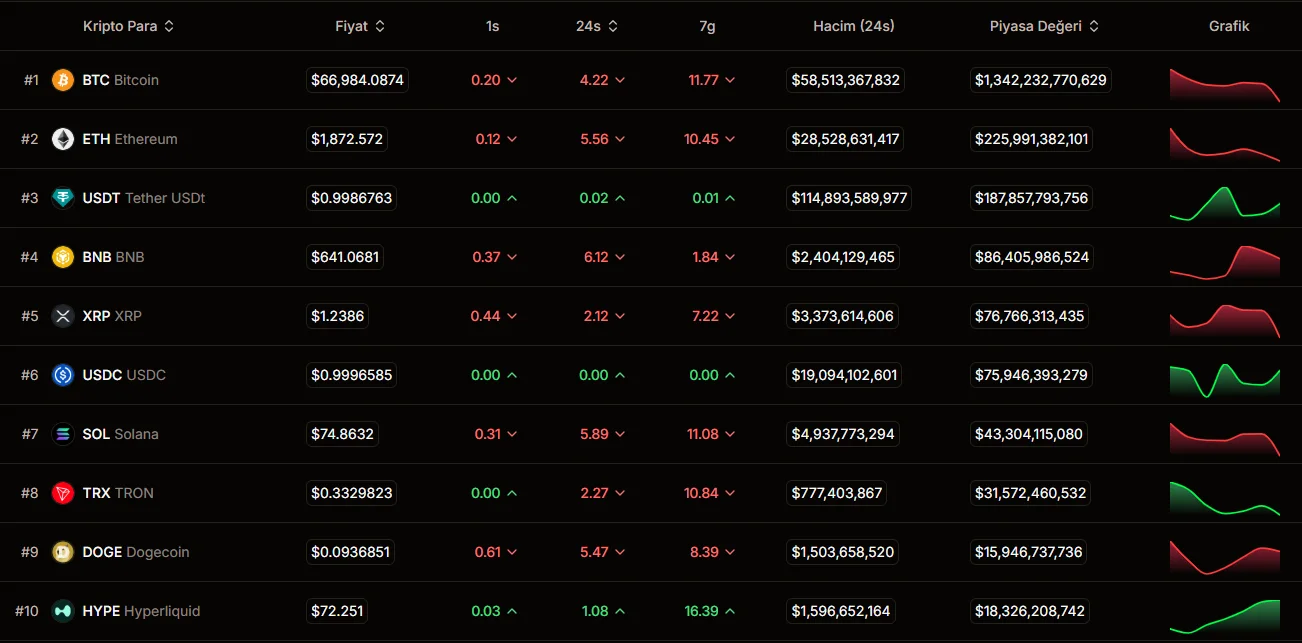Click the TRON coin logo
The height and width of the screenshot is (643, 1302).
[x=63, y=493]
